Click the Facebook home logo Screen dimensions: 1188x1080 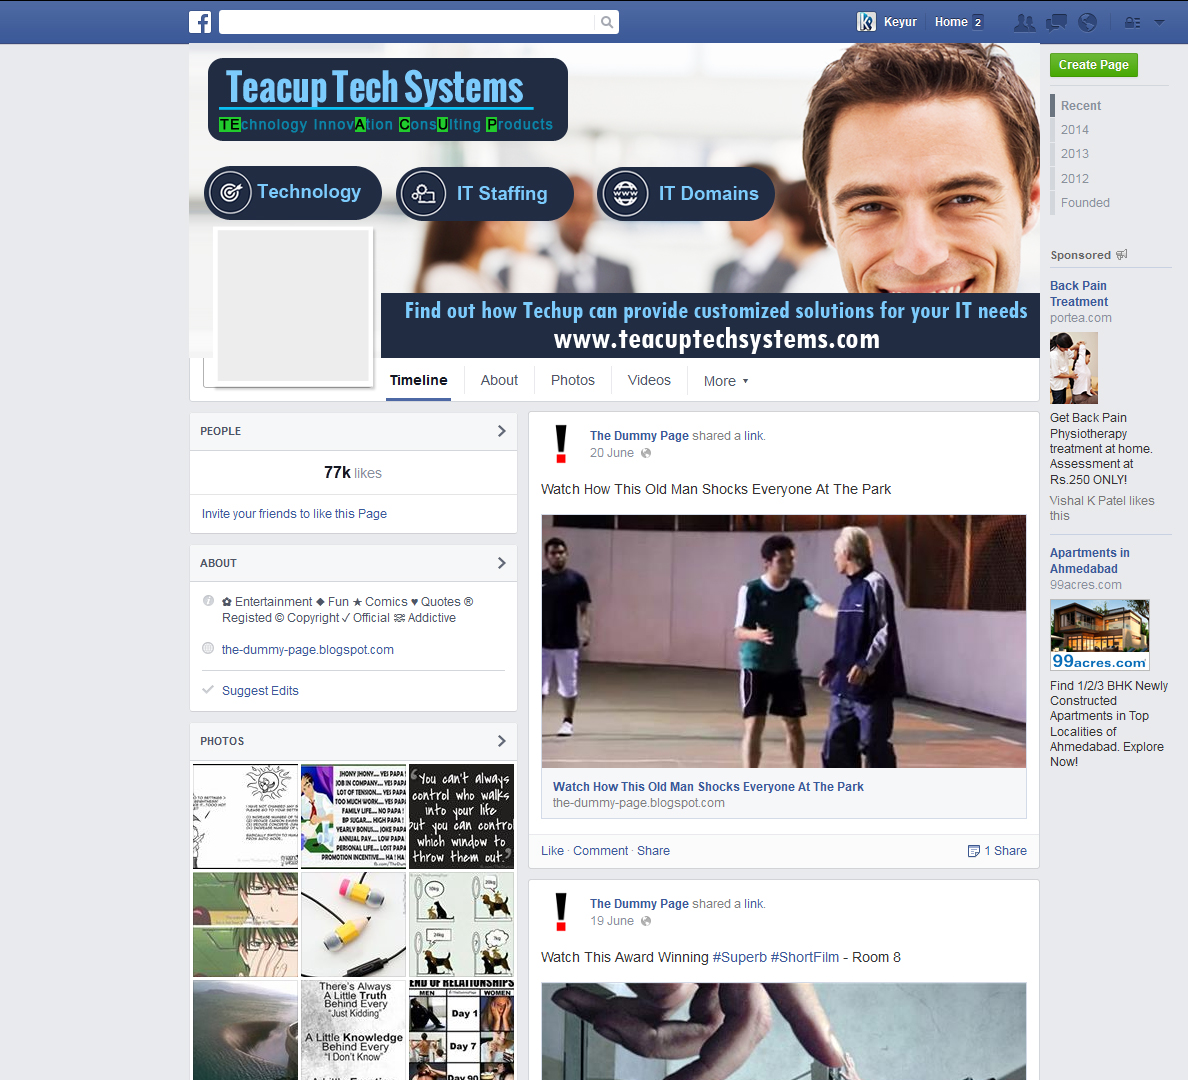[200, 21]
